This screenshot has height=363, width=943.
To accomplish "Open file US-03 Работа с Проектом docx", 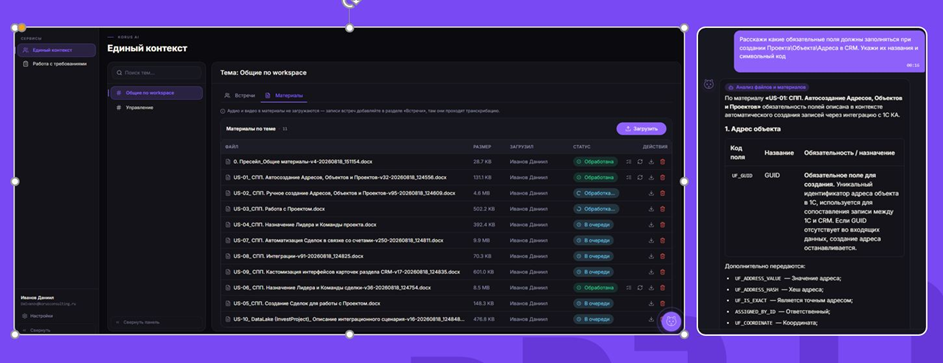I will (279, 209).
